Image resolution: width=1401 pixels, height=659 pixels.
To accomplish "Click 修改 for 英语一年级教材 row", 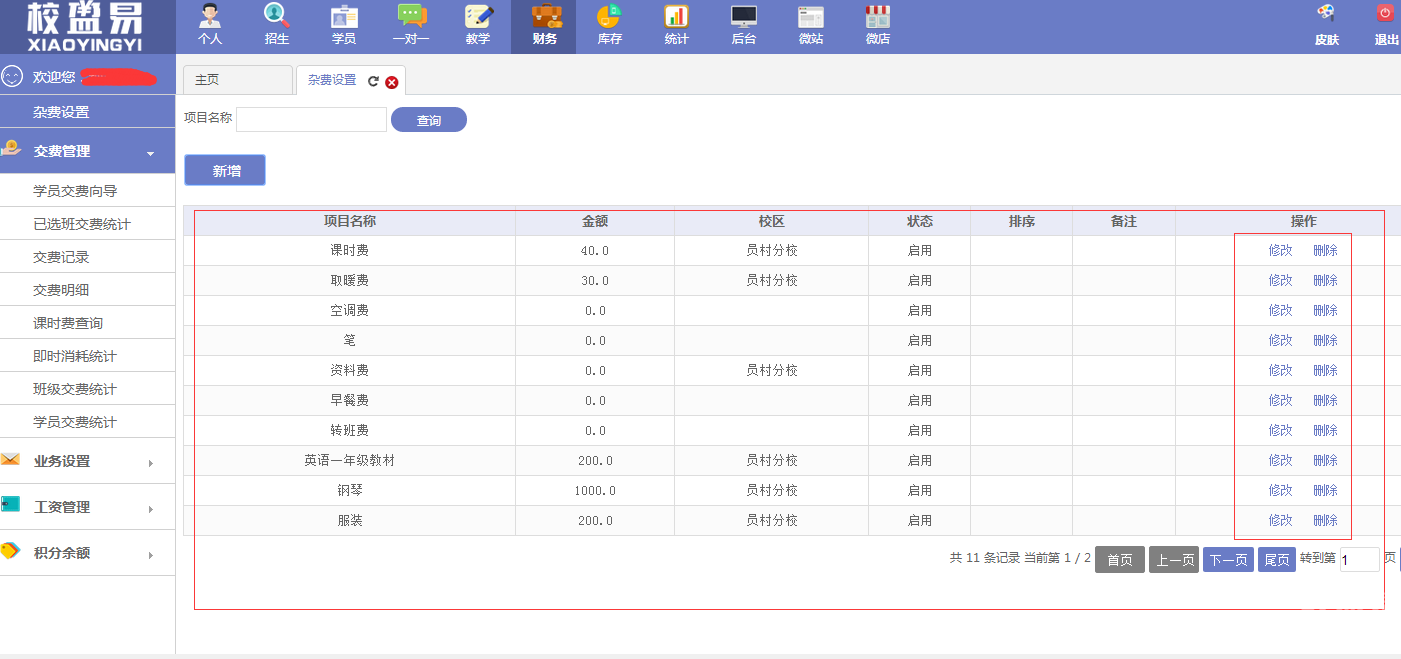I will coord(1280,460).
